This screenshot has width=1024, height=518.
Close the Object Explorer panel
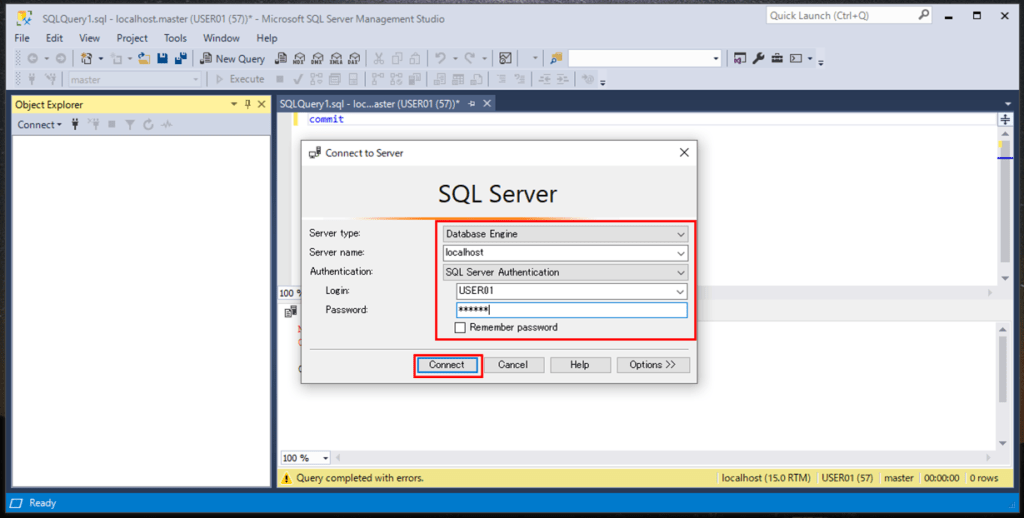[261, 105]
